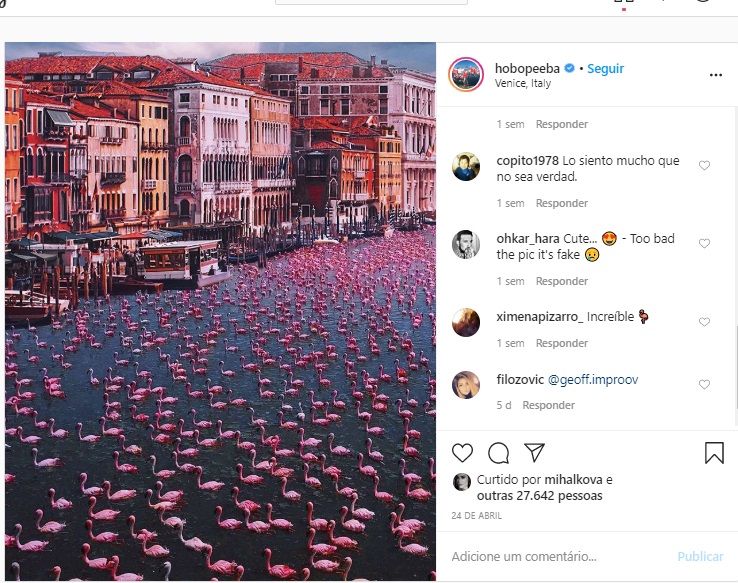Reply to copito1978's comment
Viewport: 738px width, 583px height.
(x=562, y=203)
